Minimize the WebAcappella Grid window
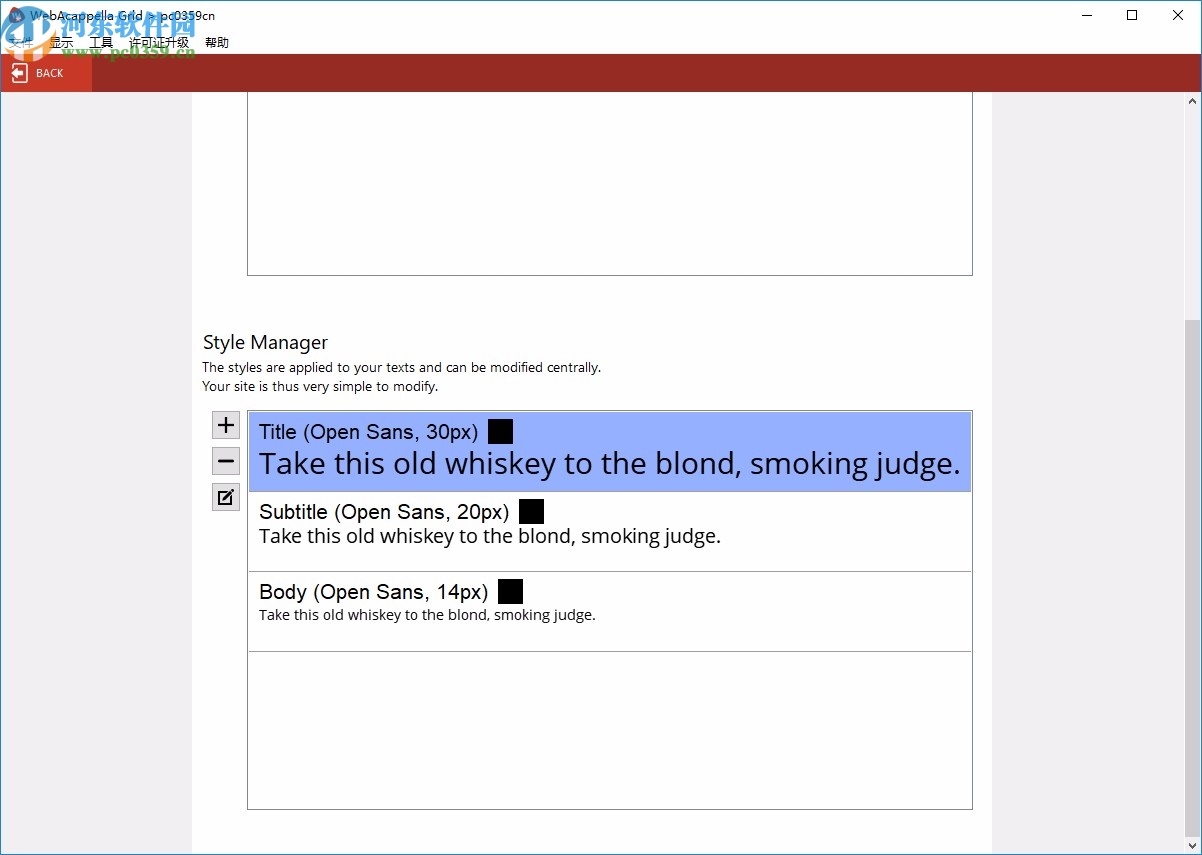Viewport: 1202px width, 855px height. [1086, 15]
